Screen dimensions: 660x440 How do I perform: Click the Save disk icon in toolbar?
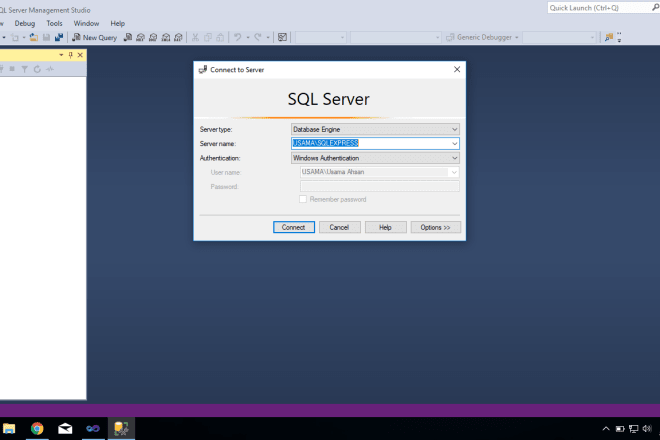46,37
